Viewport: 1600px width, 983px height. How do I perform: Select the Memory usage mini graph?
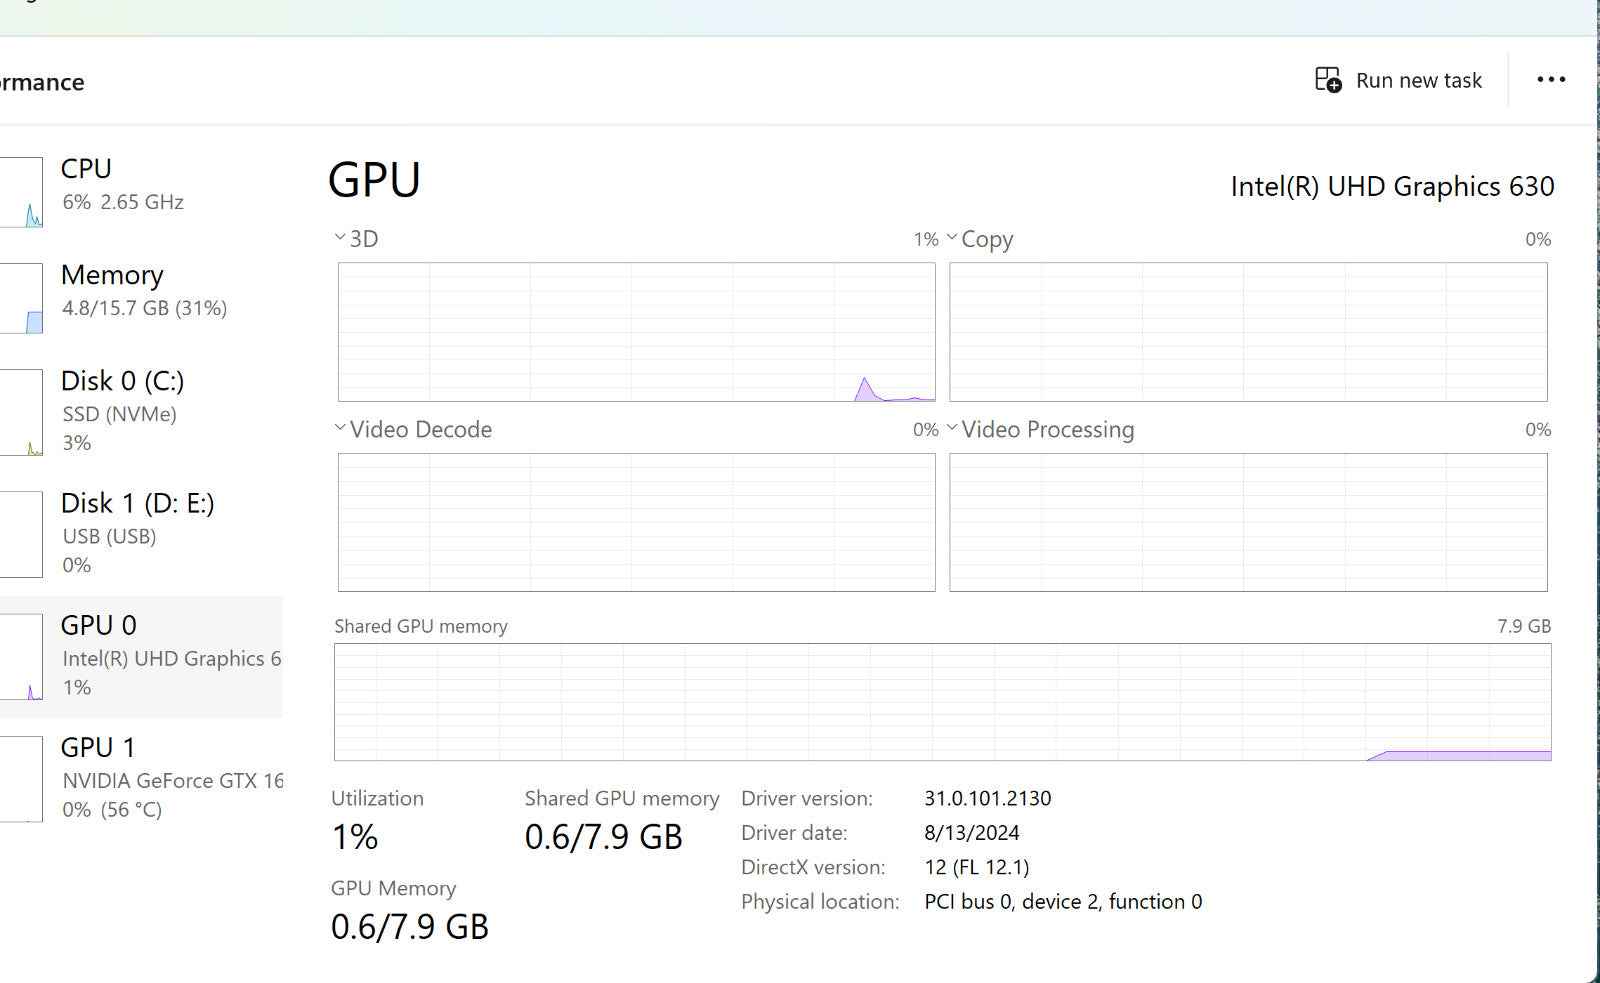(22, 298)
